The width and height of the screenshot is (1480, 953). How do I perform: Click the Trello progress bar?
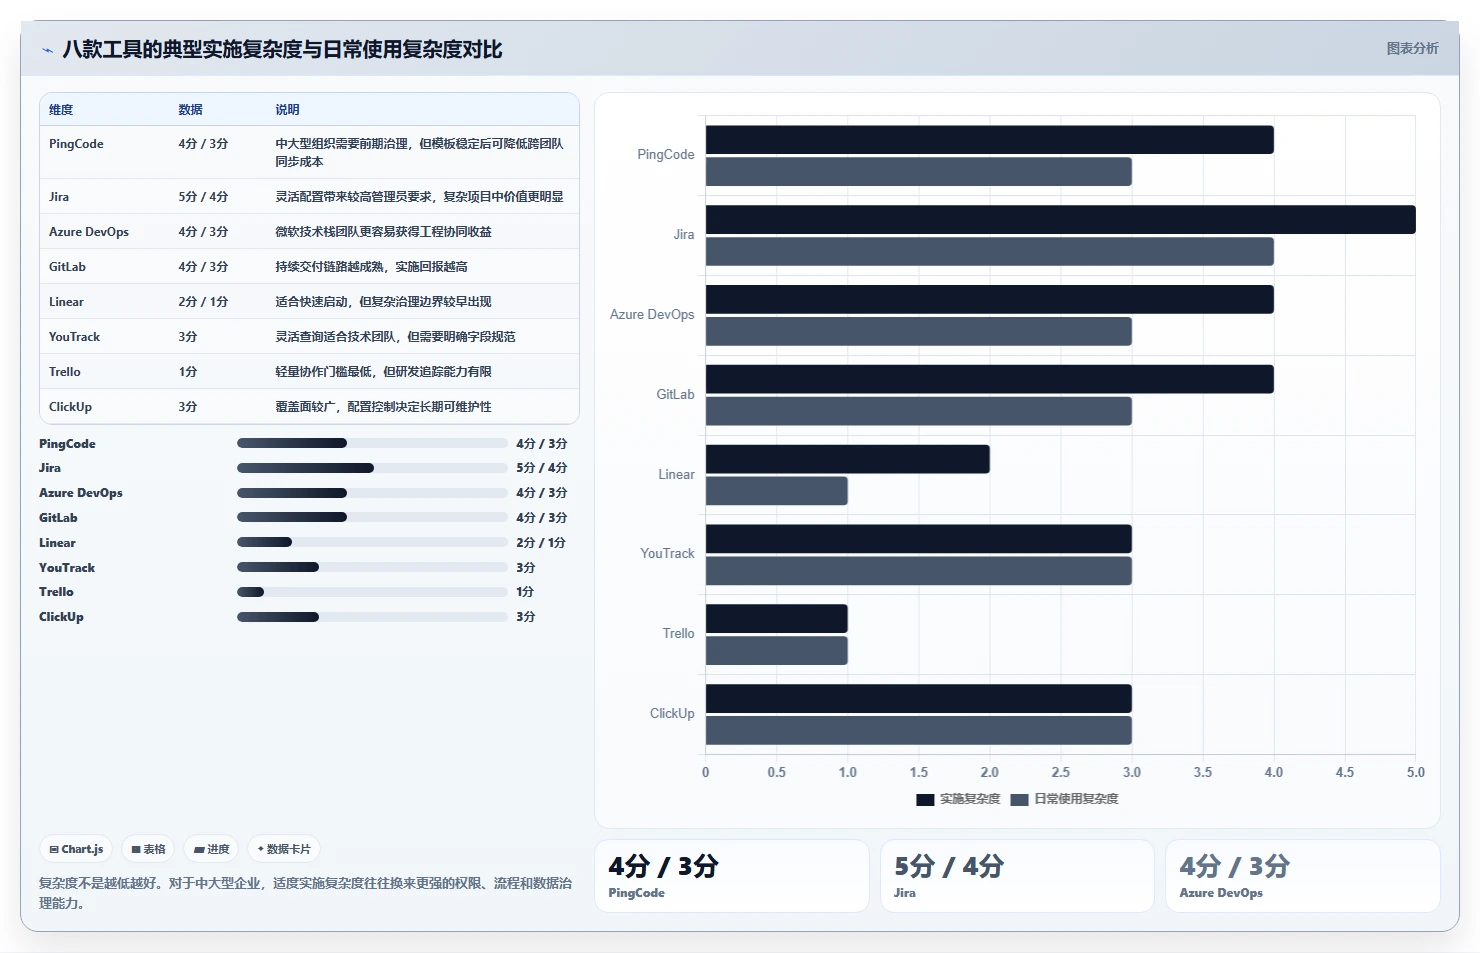point(372,592)
